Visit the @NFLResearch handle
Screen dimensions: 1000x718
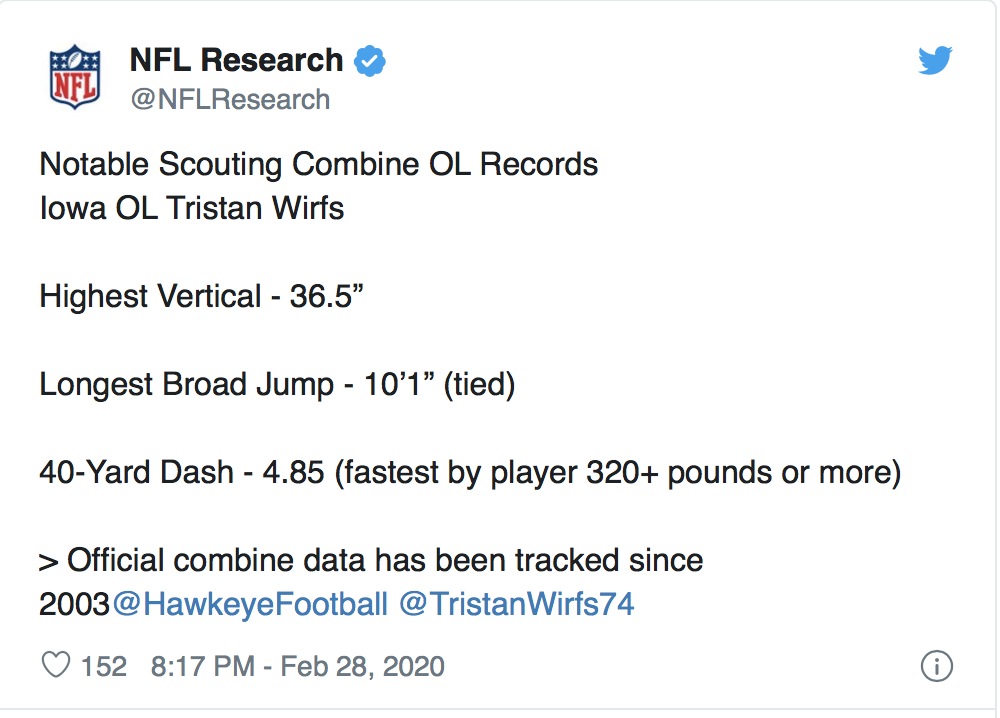pos(230,99)
